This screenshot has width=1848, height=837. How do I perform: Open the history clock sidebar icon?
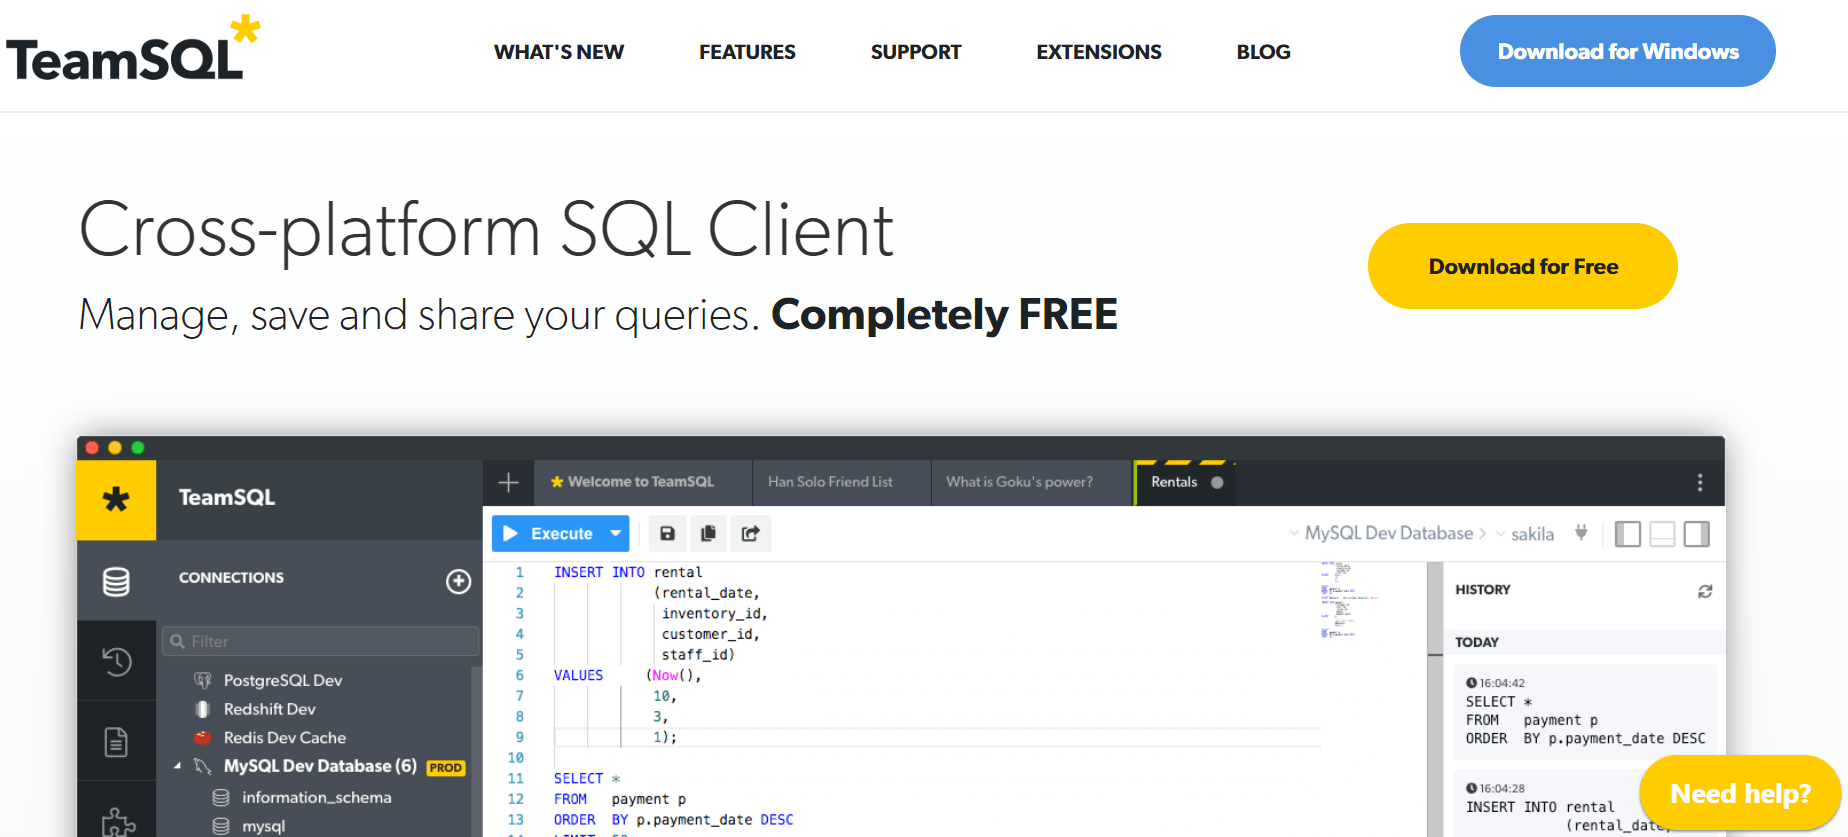[116, 661]
